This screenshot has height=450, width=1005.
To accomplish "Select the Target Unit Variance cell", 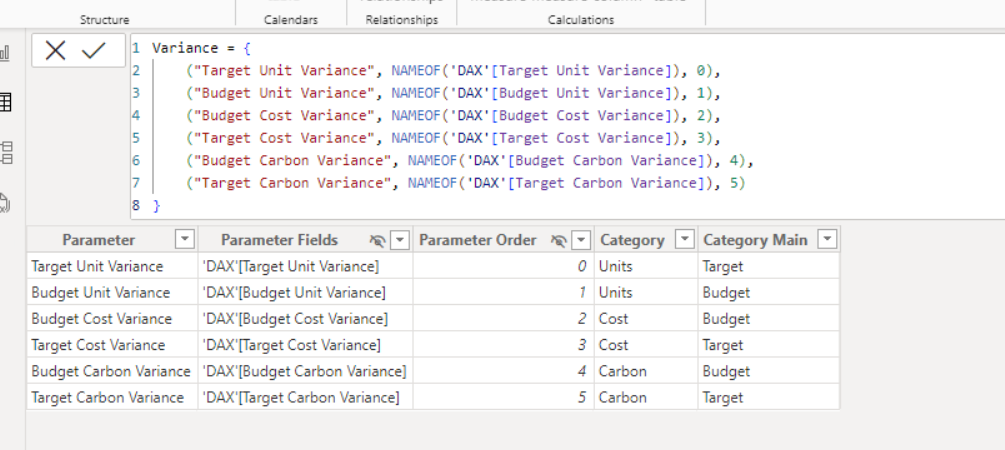I will coord(97,267).
